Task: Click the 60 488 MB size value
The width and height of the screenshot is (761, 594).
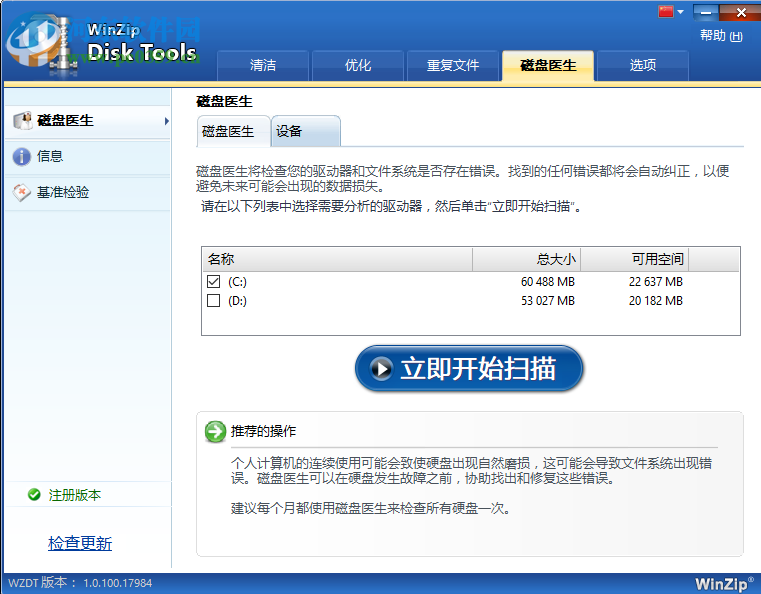Action: 548,282
